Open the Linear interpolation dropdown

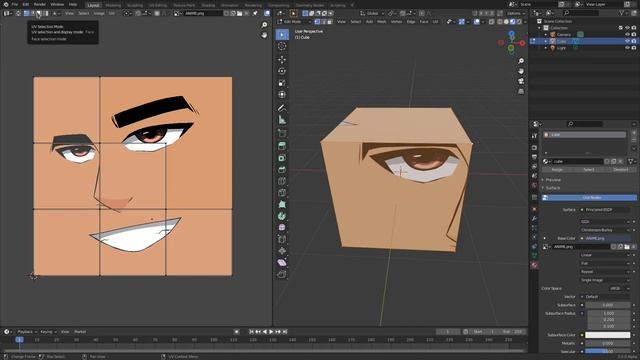tap(605, 255)
